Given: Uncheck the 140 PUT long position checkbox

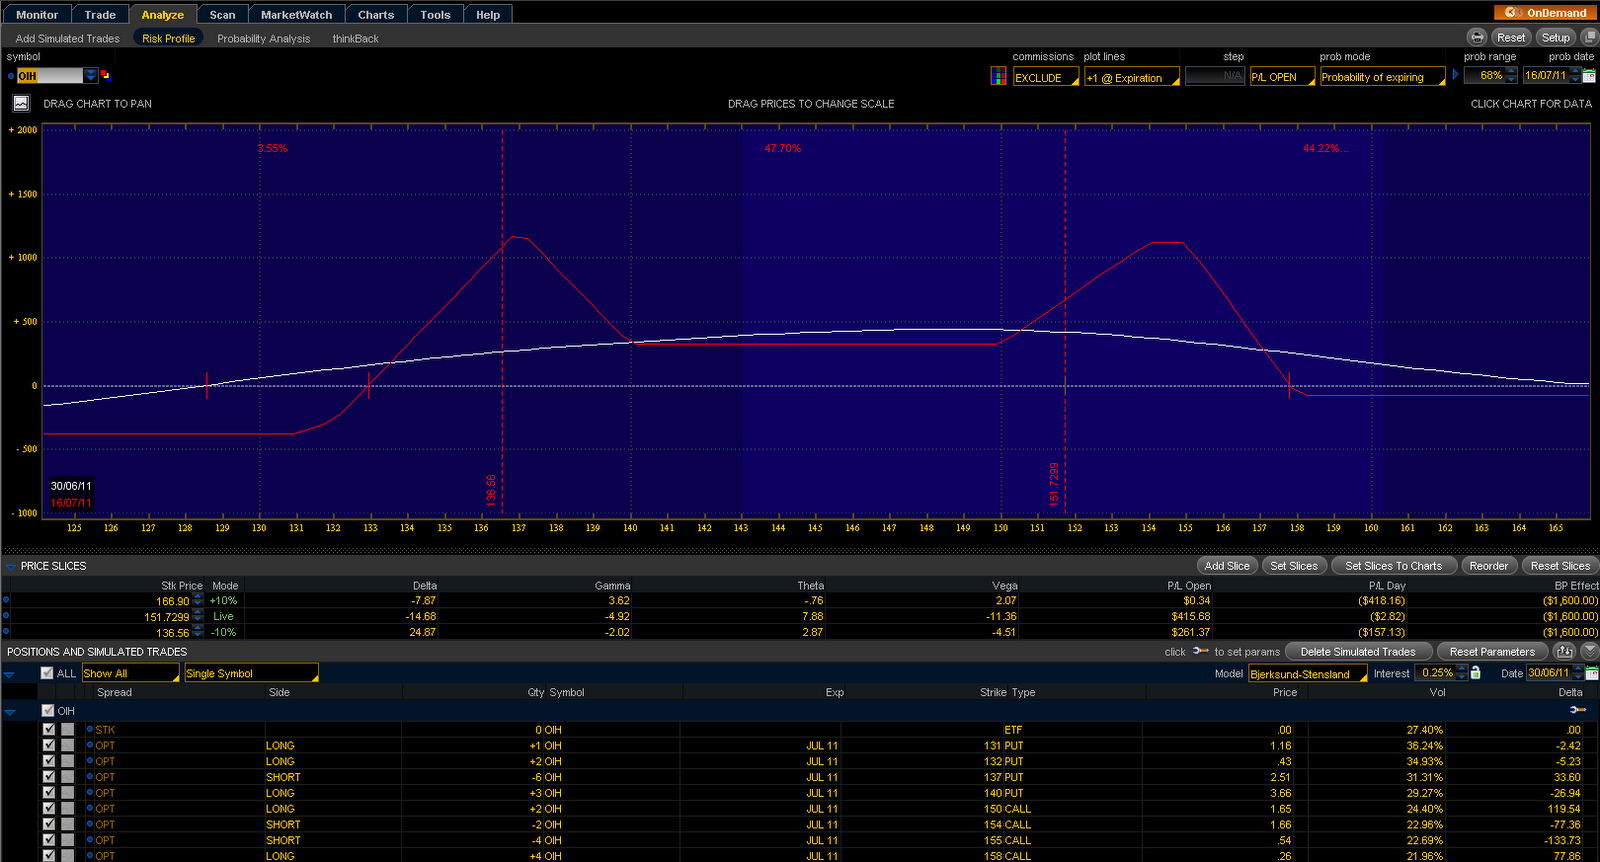Looking at the screenshot, I should pos(48,793).
